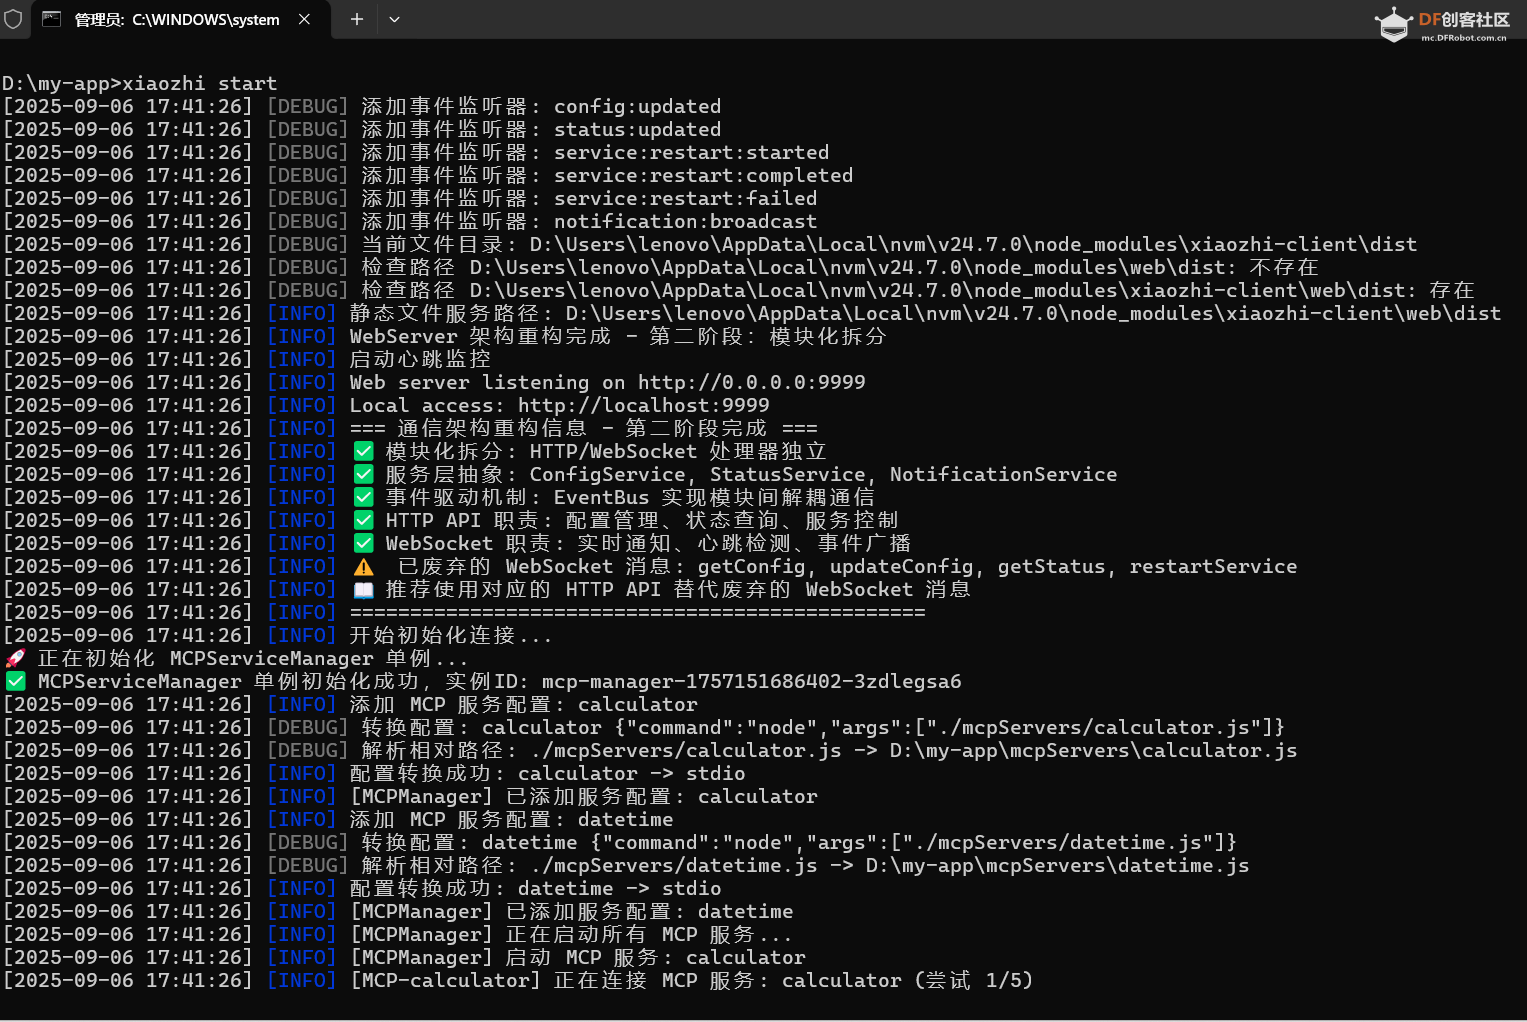
Task: Click the green check beside 服务层抽象
Action: [364, 474]
